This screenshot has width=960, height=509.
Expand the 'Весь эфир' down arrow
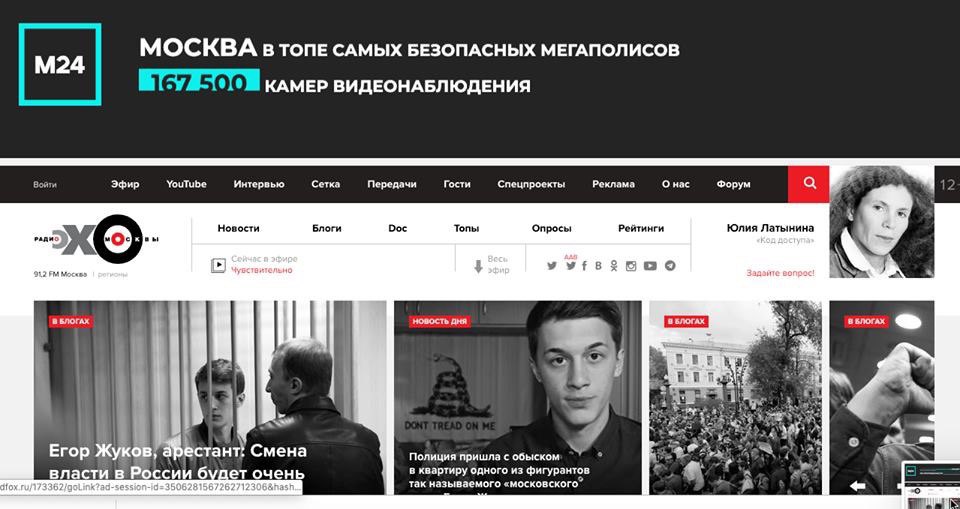point(479,266)
